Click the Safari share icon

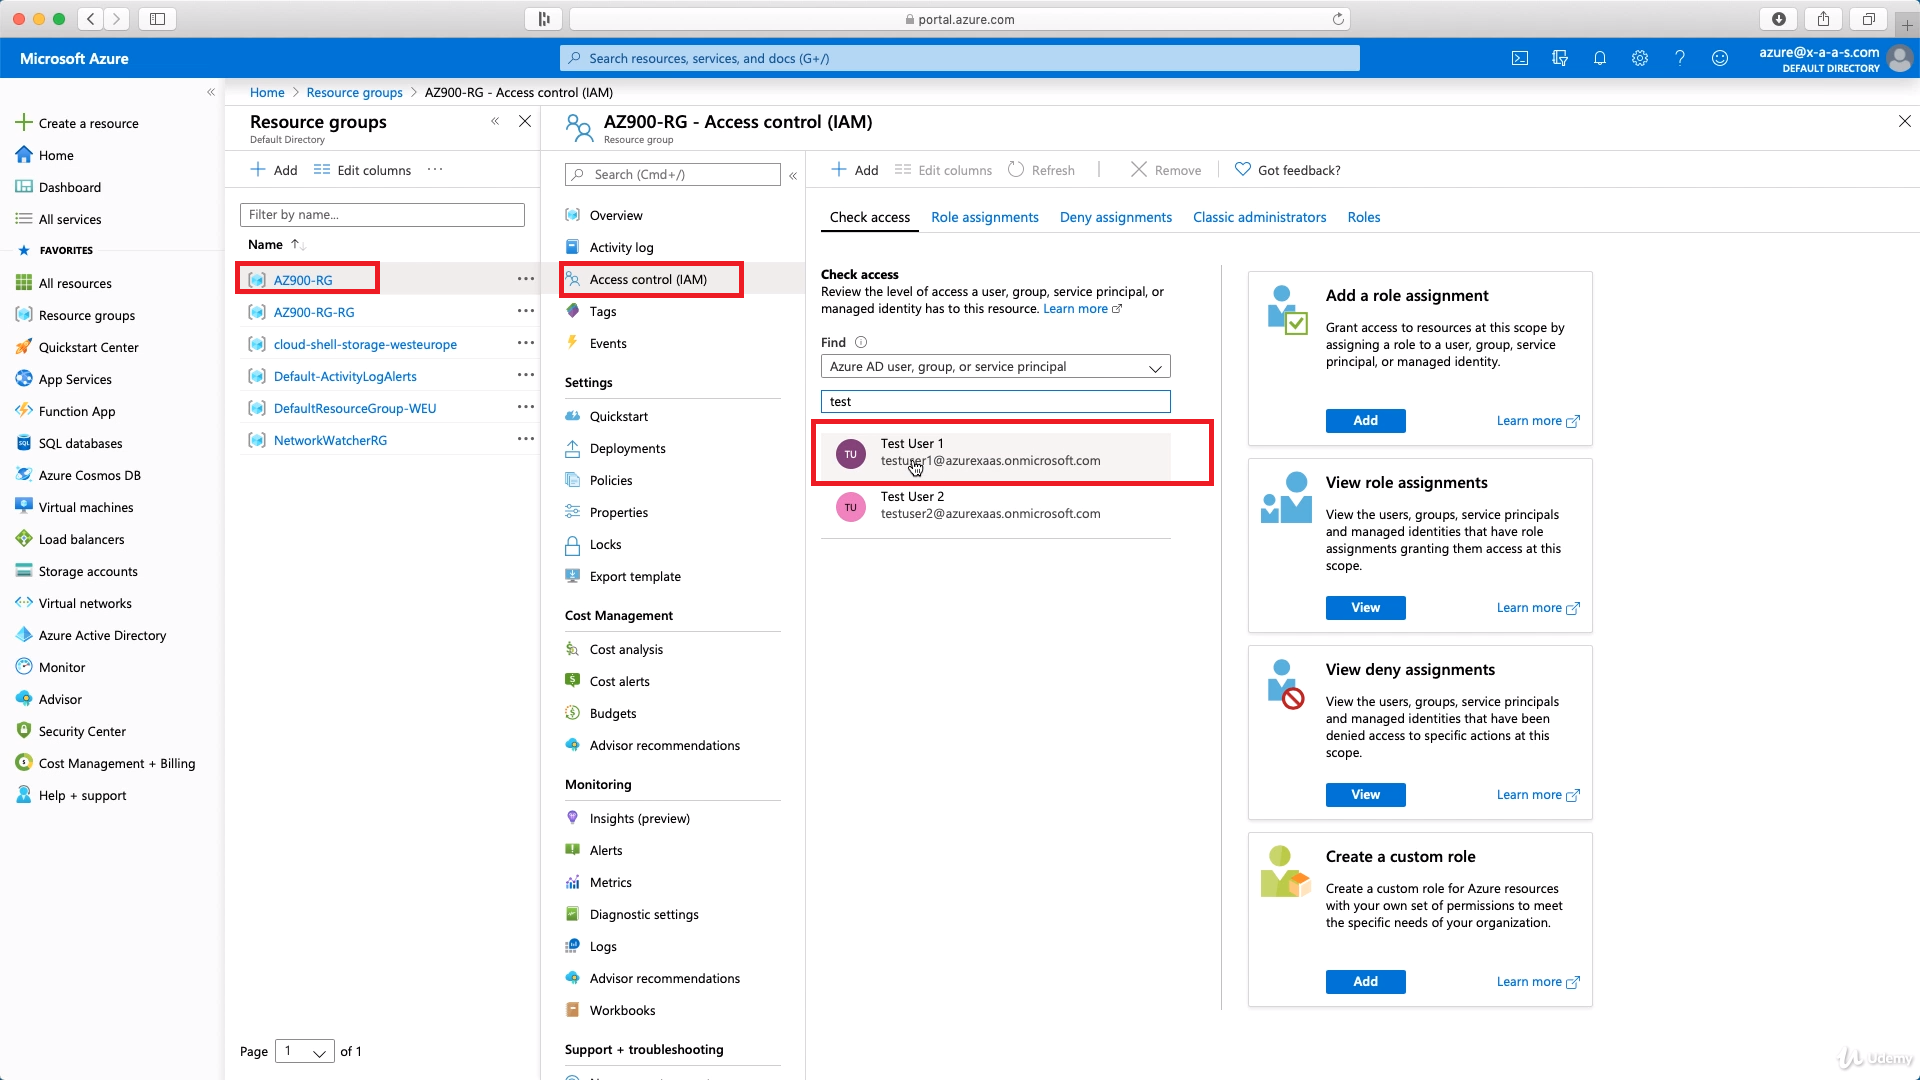1823,19
